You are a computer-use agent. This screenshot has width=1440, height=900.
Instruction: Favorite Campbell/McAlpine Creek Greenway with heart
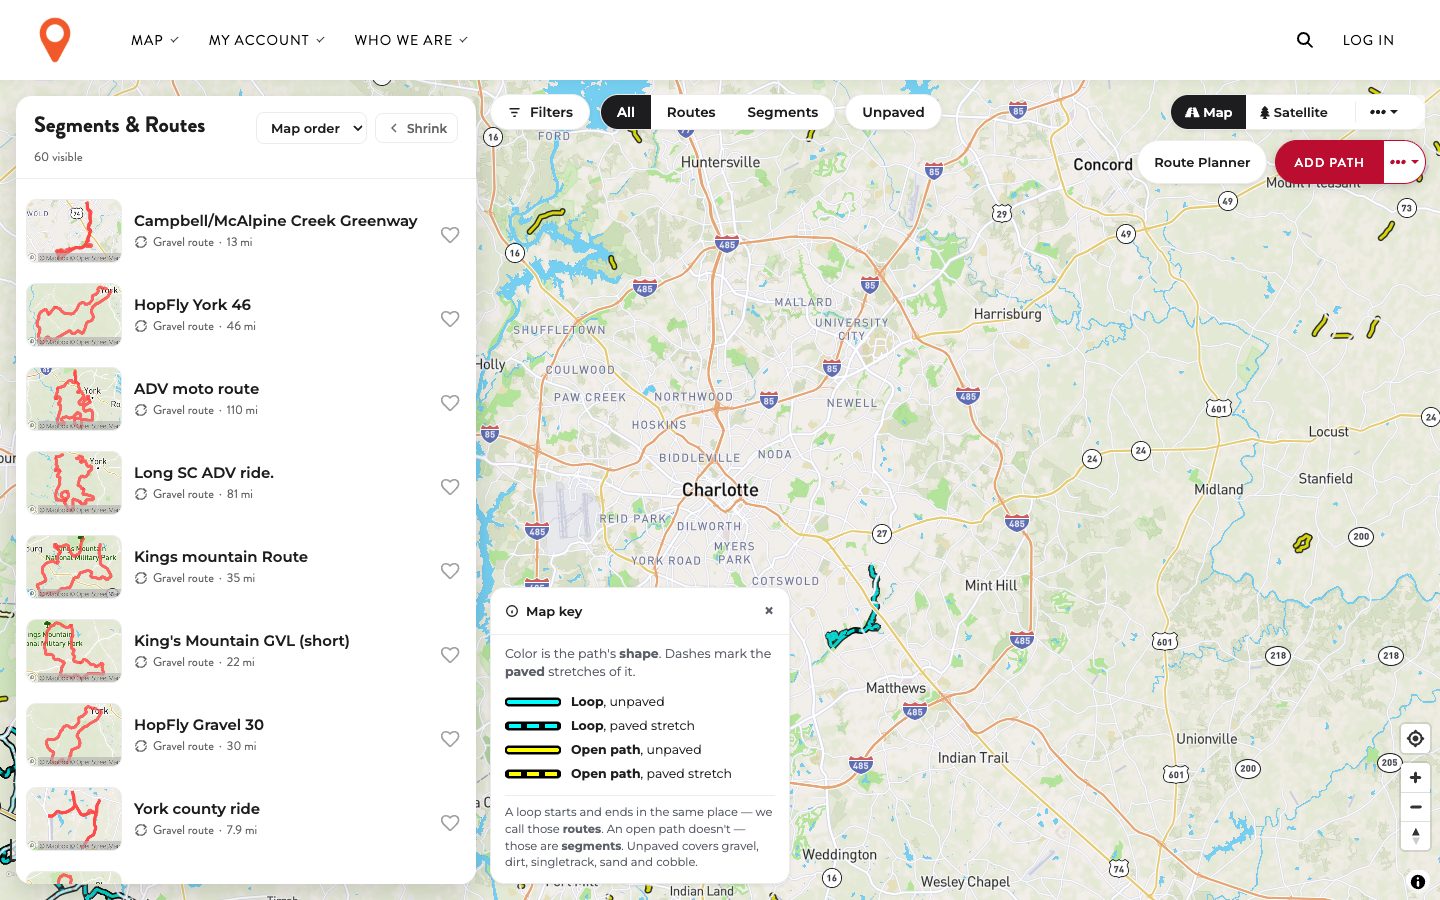point(450,235)
